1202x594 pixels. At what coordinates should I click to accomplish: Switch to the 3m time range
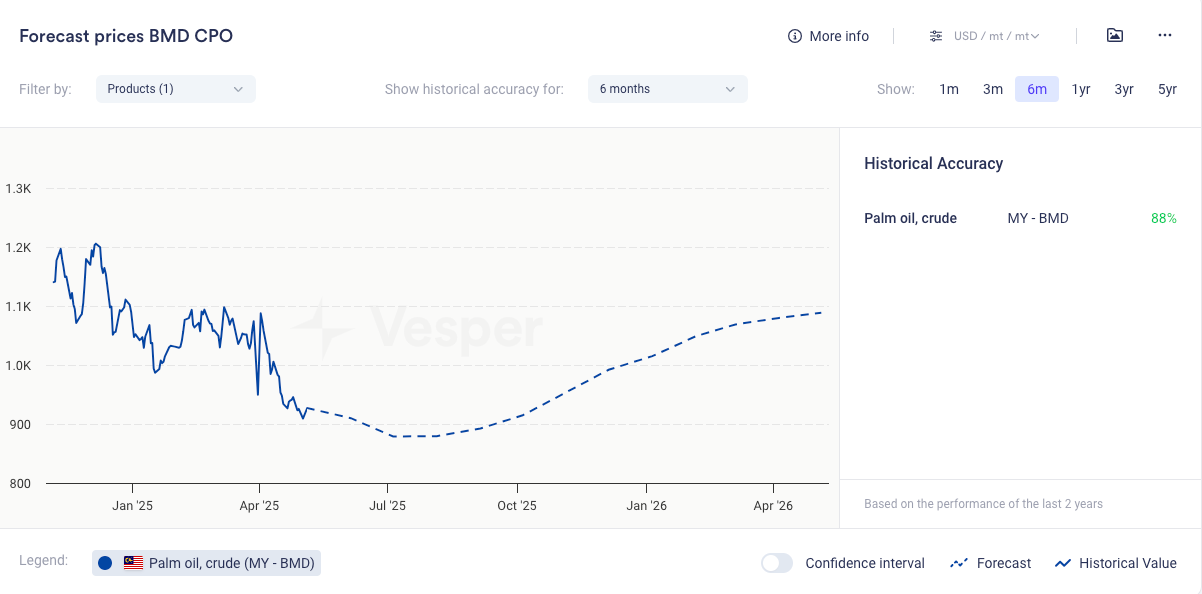pos(993,89)
